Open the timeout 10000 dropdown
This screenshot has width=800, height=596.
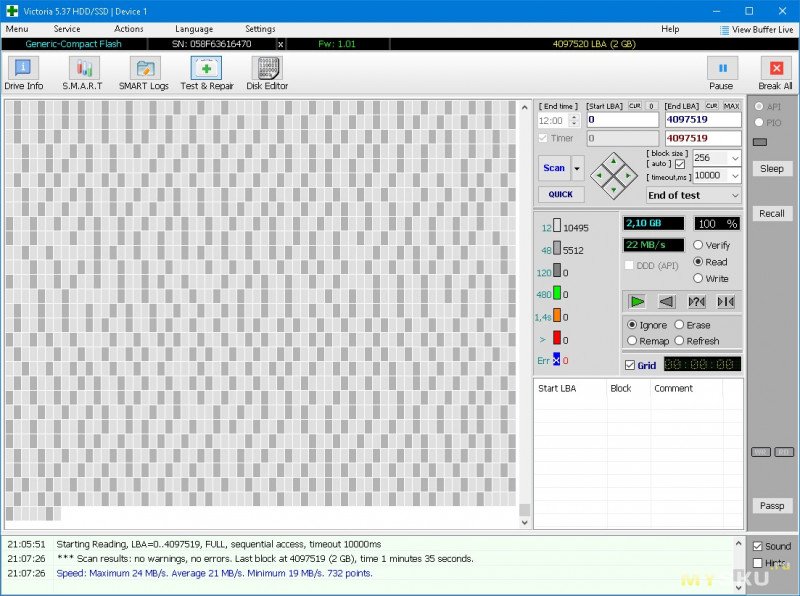click(735, 176)
